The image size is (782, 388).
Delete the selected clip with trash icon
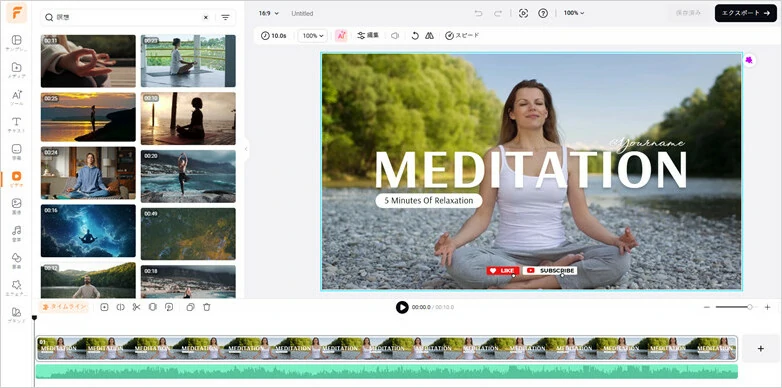(x=206, y=307)
